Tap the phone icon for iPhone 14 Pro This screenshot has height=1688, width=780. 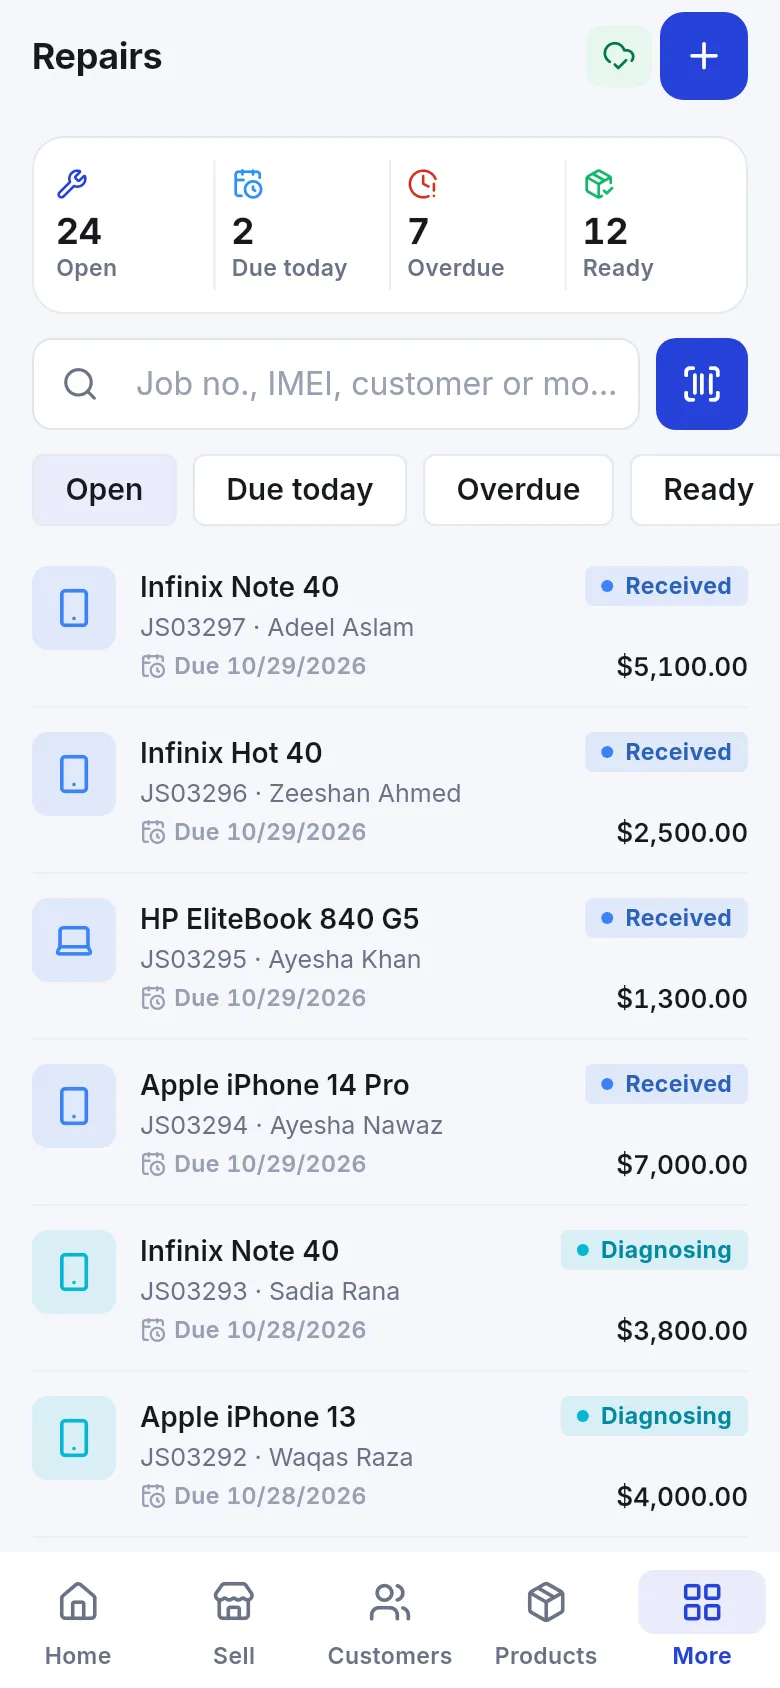pyautogui.click(x=74, y=1106)
